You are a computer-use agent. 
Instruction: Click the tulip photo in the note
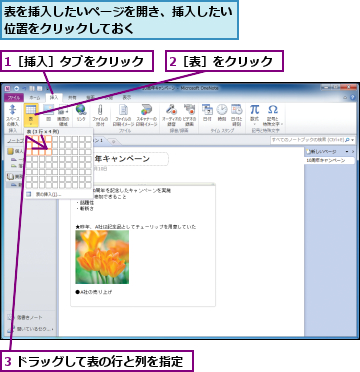tap(102, 257)
